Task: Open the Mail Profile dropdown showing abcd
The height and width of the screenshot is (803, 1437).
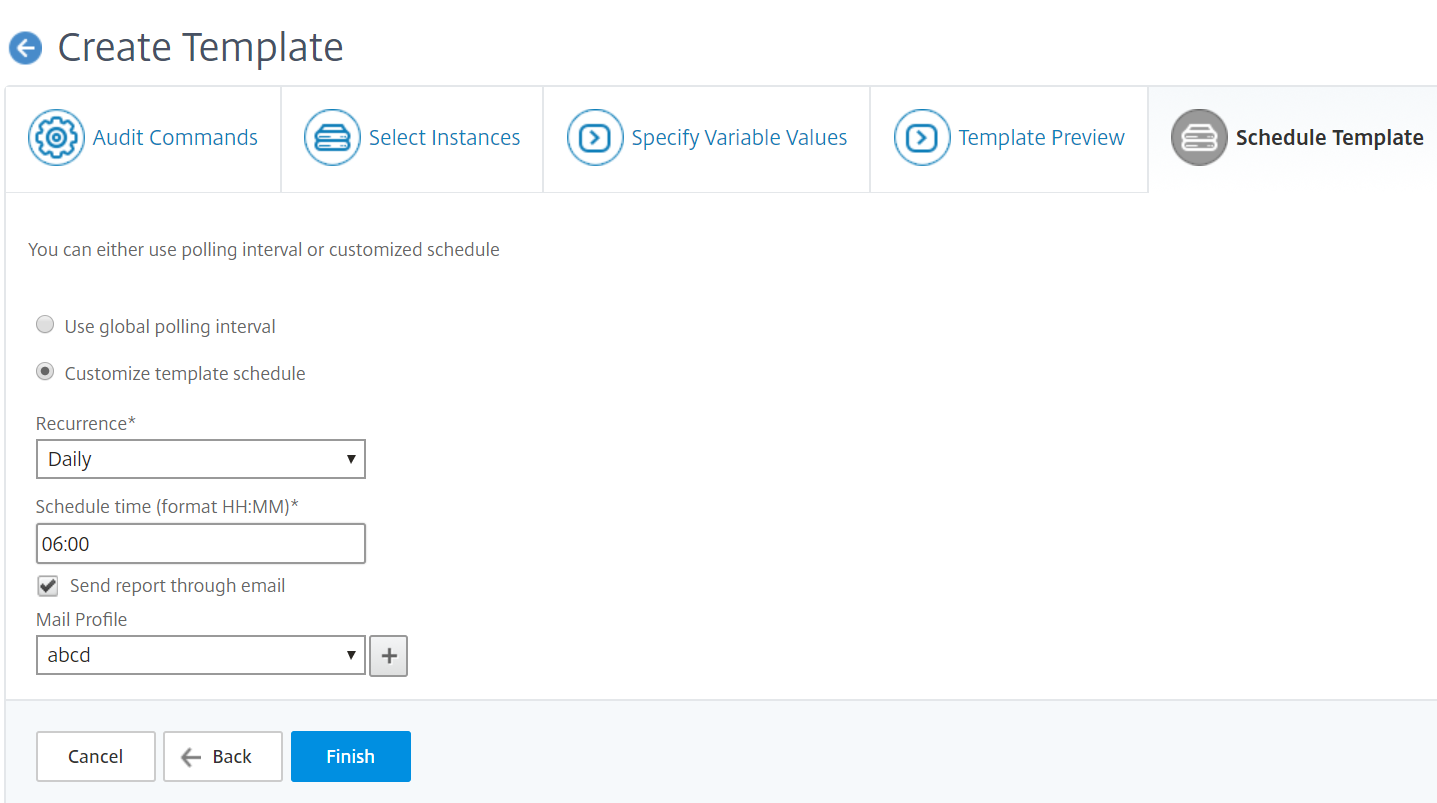Action: pos(201,655)
